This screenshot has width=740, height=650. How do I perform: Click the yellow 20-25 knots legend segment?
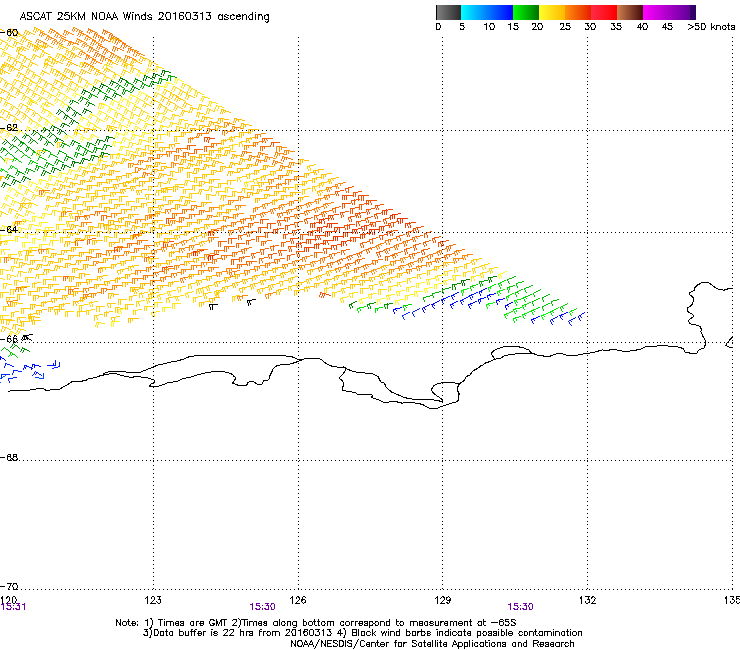pyautogui.click(x=552, y=12)
